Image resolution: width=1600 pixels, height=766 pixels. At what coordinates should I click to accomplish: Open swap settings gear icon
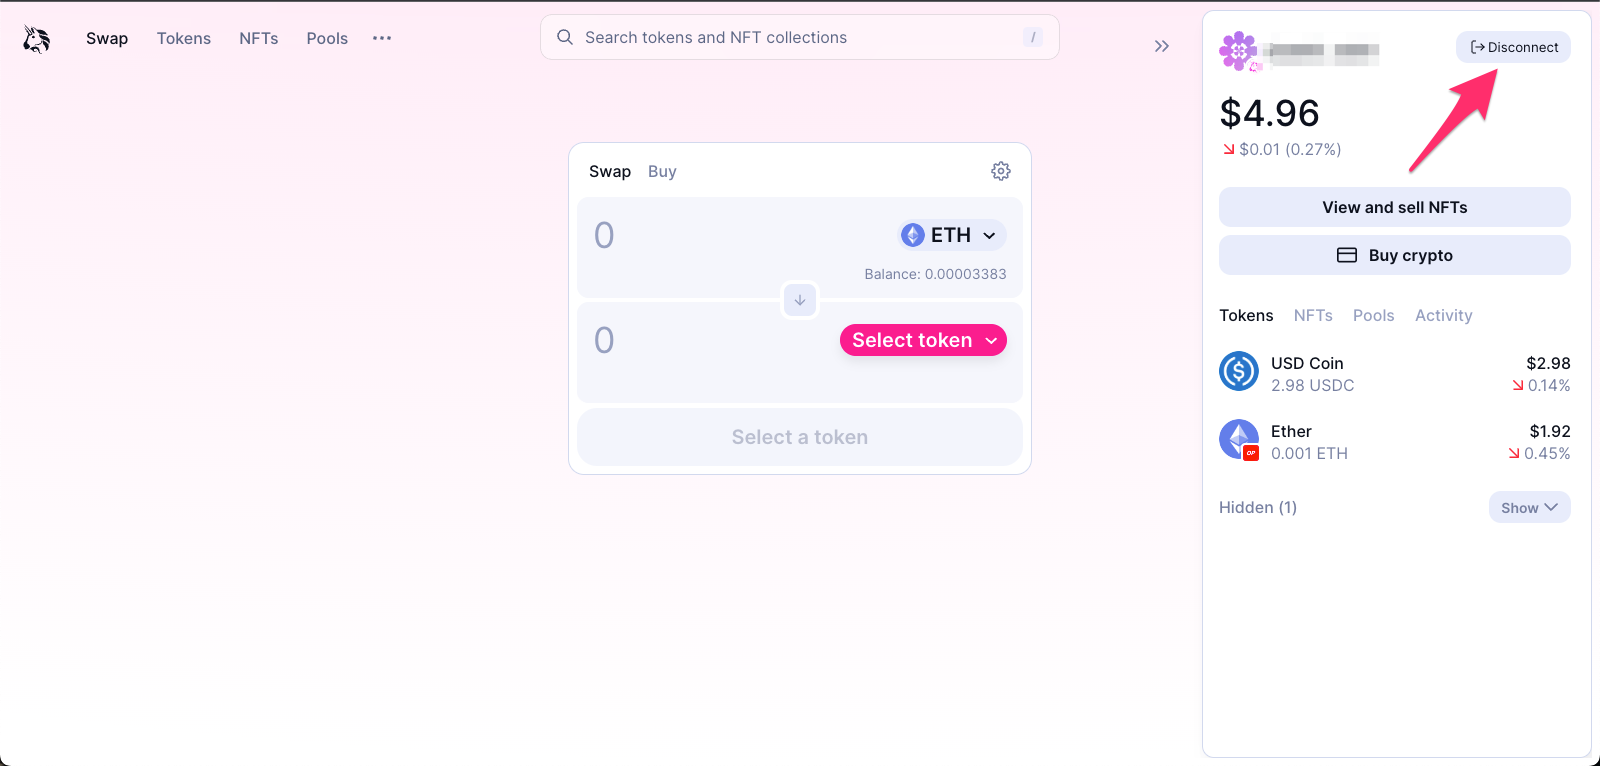(1000, 171)
